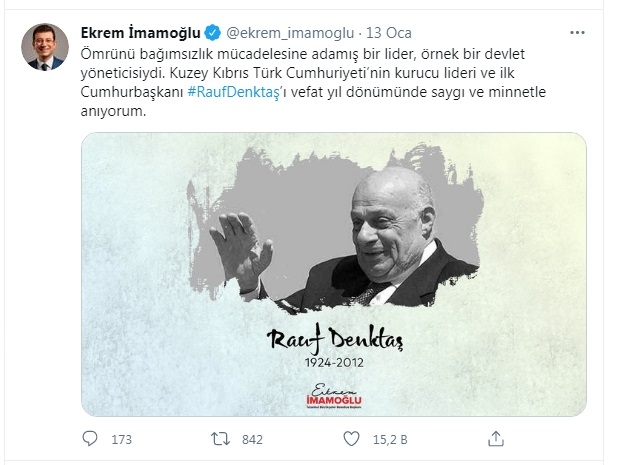
Task: Click the reply speech bubble icon
Action: [90, 438]
